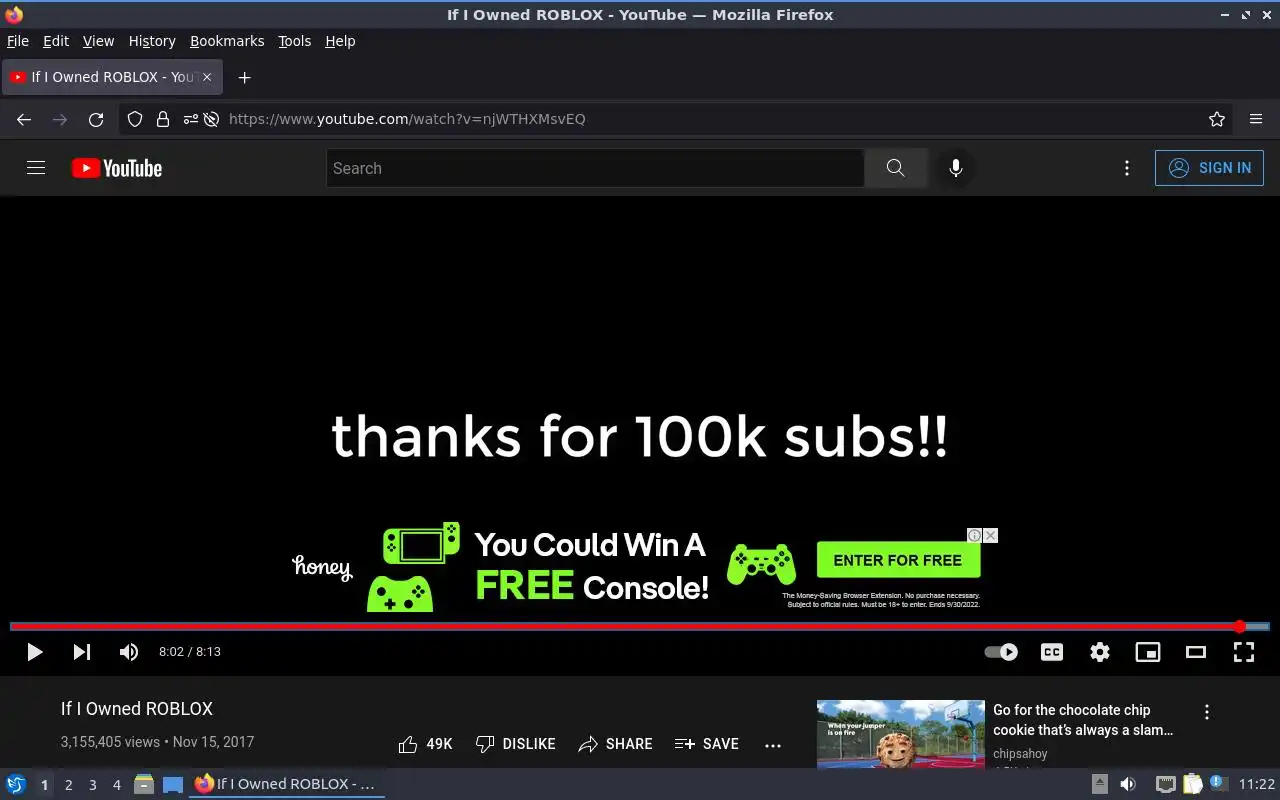
Task: Like the video (49K)
Action: (425, 744)
